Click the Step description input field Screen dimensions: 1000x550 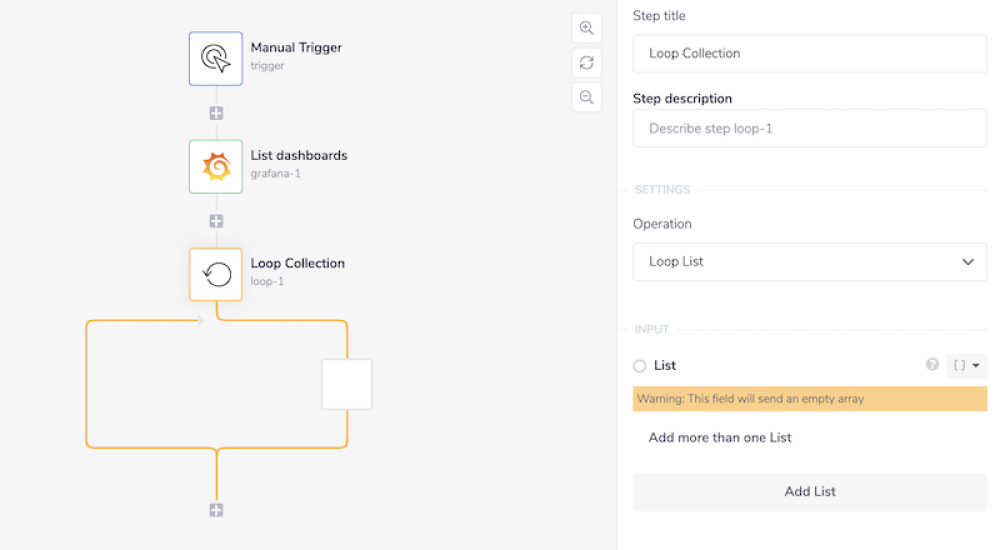point(810,129)
